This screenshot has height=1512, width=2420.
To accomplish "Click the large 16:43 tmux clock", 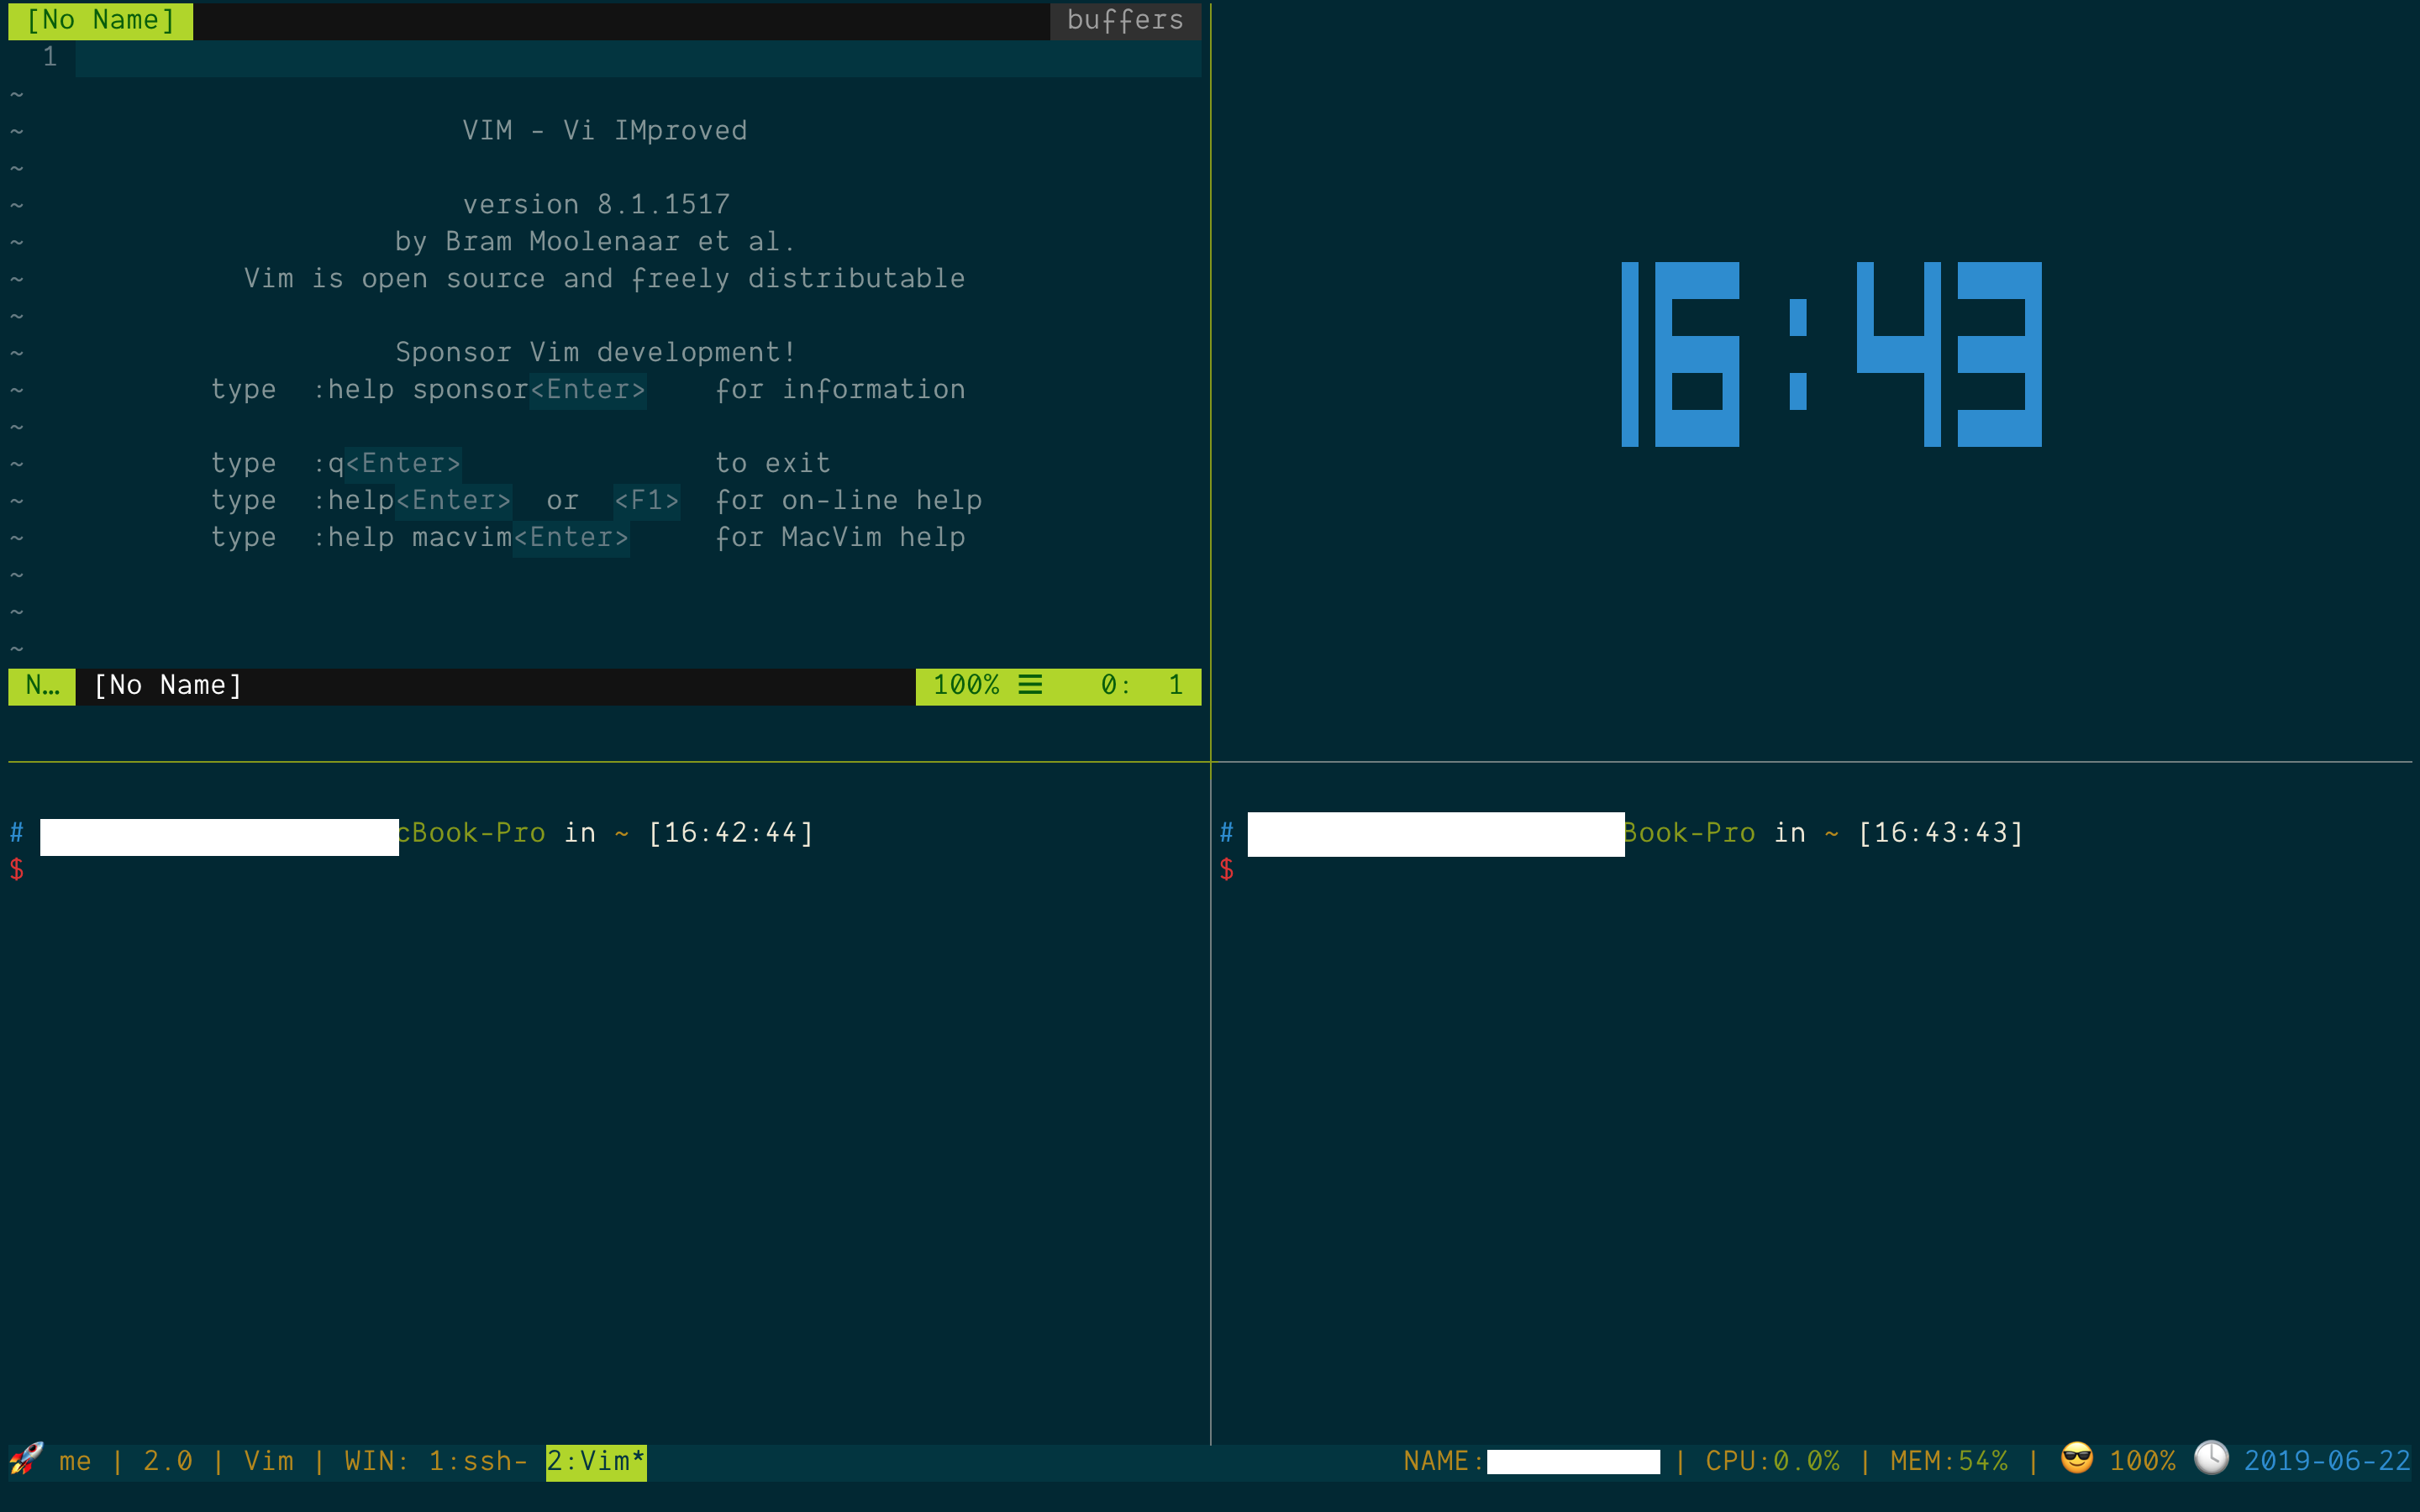I will click(x=1830, y=354).
